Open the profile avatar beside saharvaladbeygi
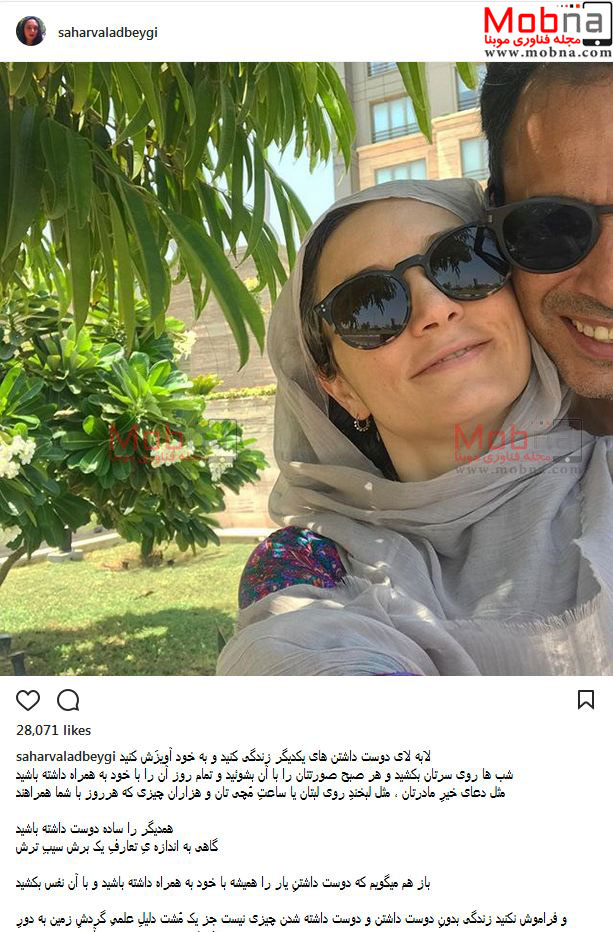This screenshot has height=932, width=613. coord(30,32)
